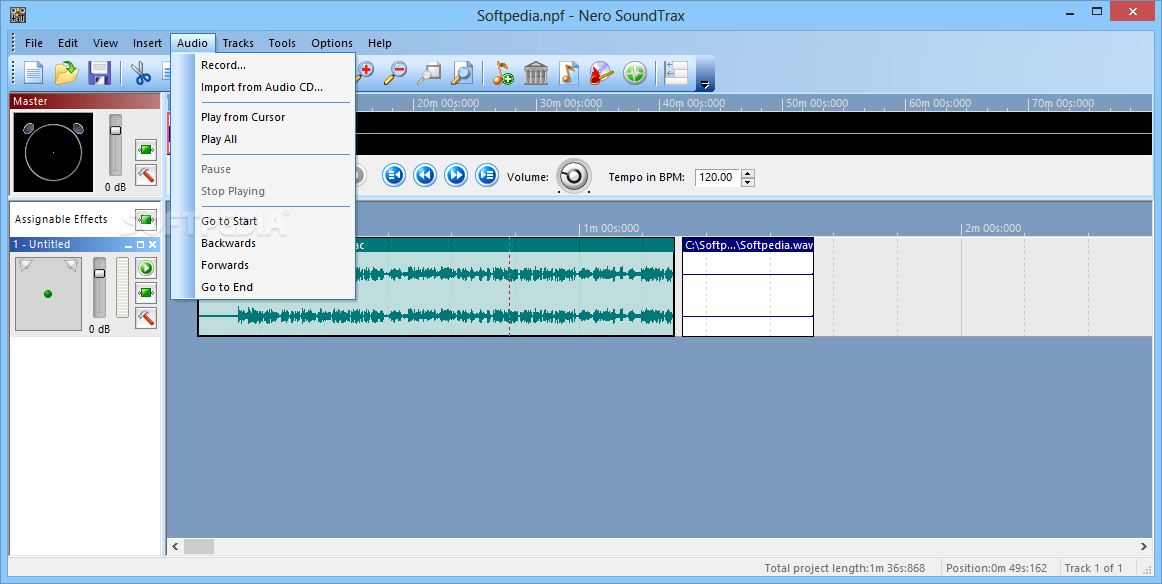Click track 1 volume fader handle
1162x584 pixels.
(99, 273)
